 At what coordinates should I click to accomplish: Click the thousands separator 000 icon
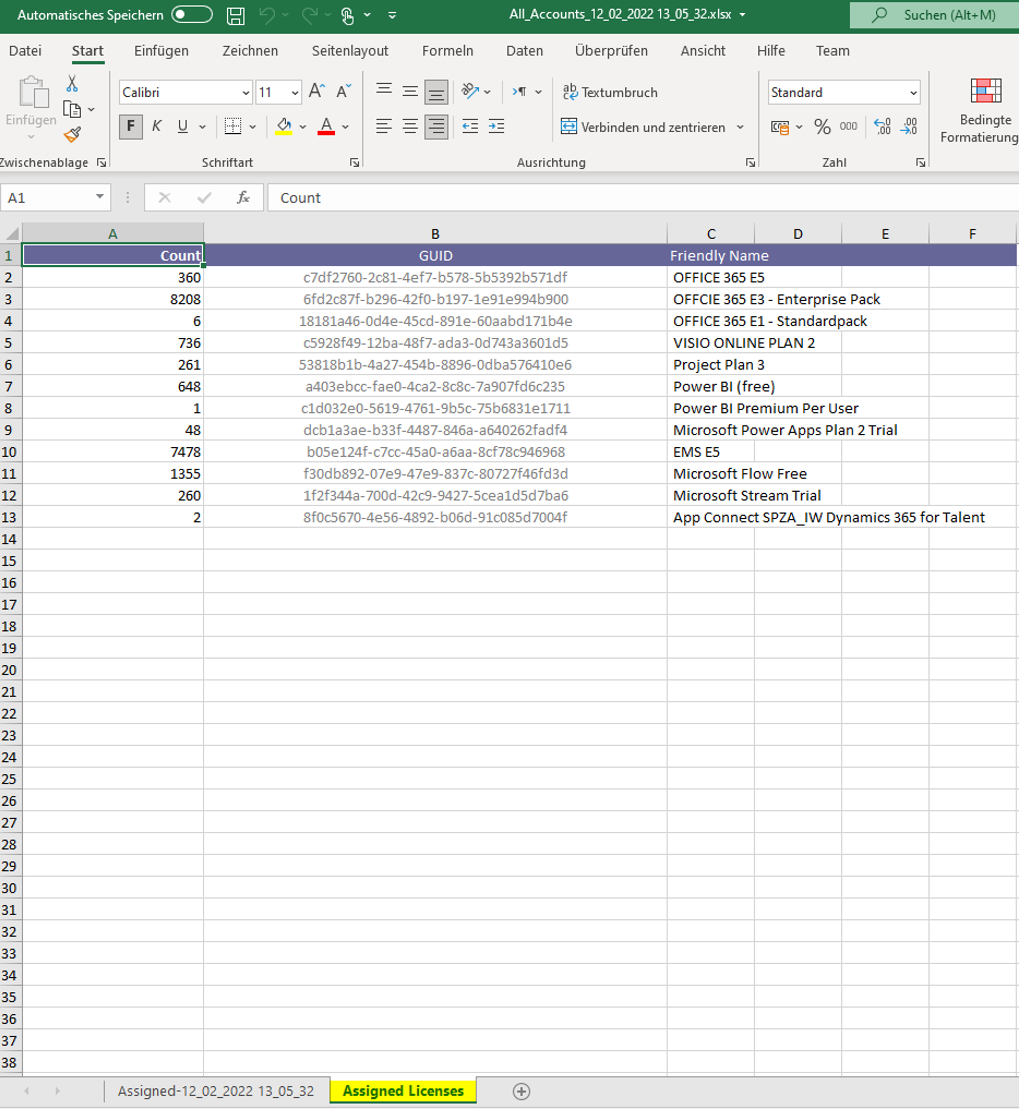(x=849, y=127)
